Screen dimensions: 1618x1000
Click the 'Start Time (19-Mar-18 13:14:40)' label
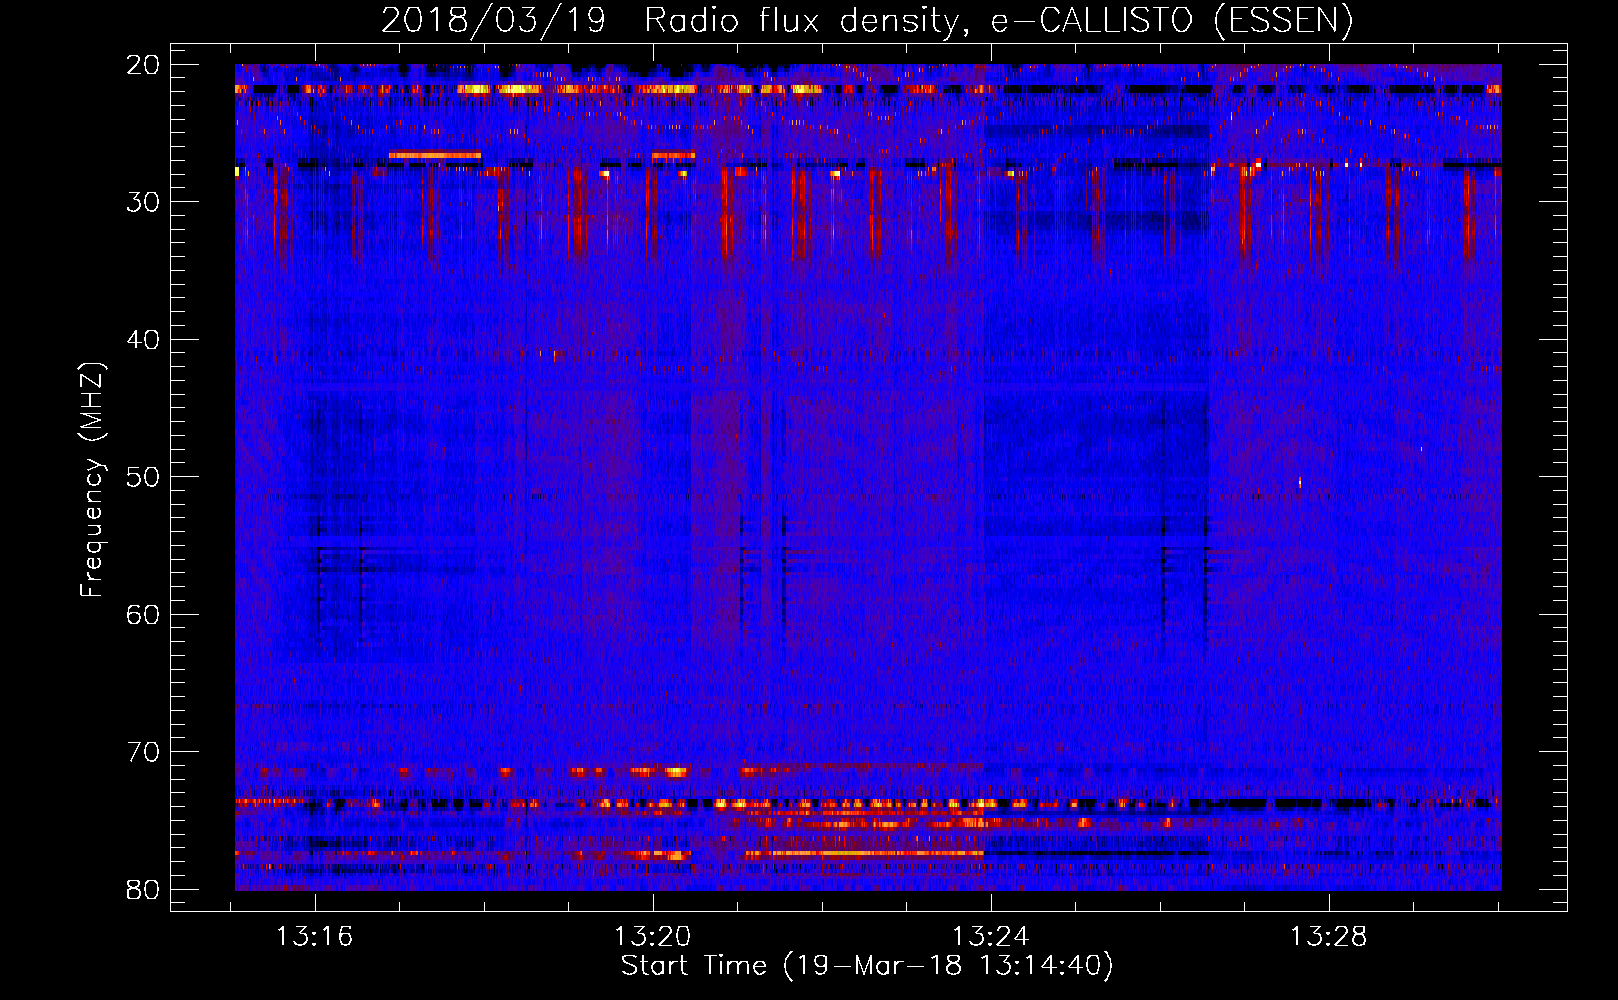(x=866, y=966)
